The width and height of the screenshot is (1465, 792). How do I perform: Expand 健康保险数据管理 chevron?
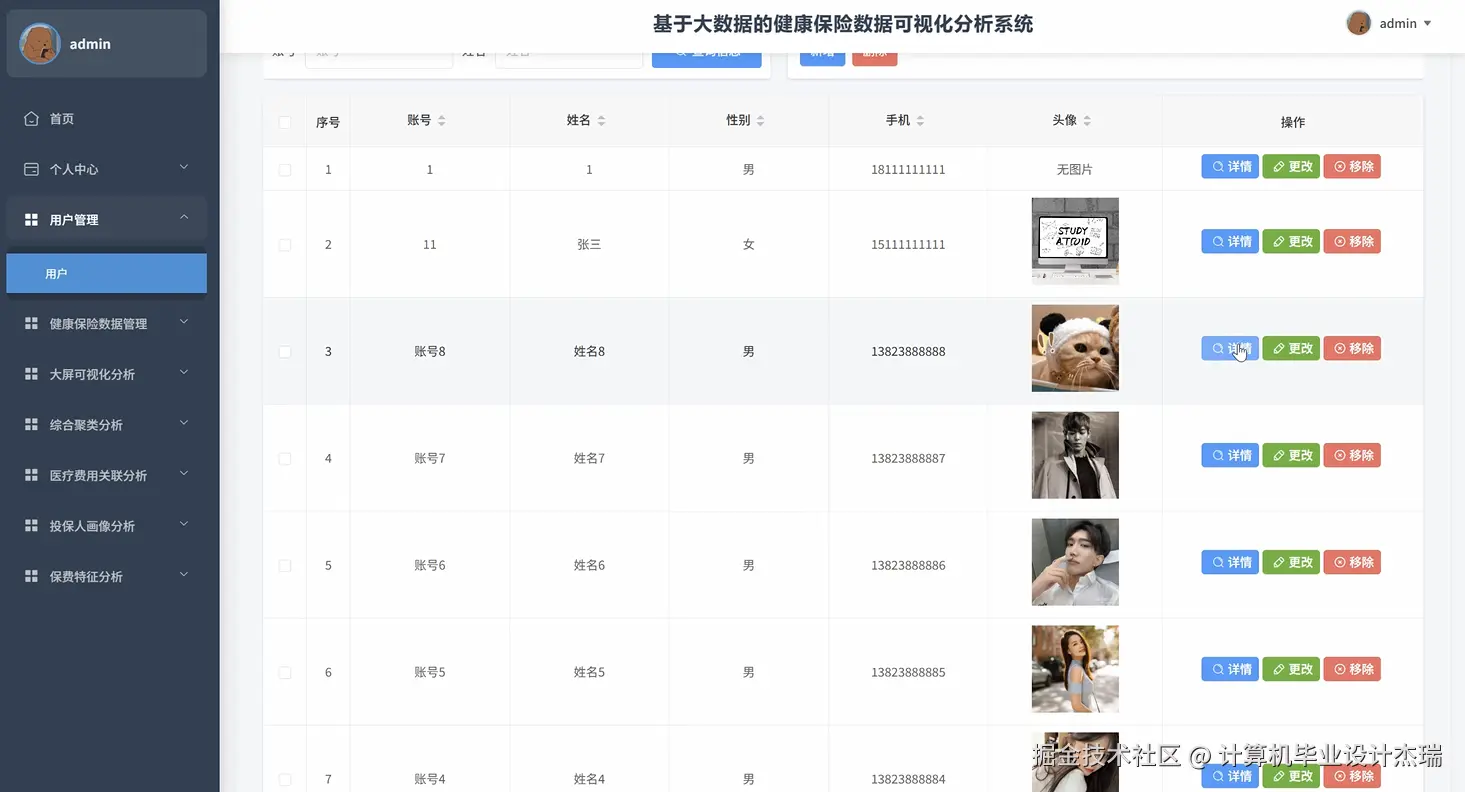click(184, 322)
